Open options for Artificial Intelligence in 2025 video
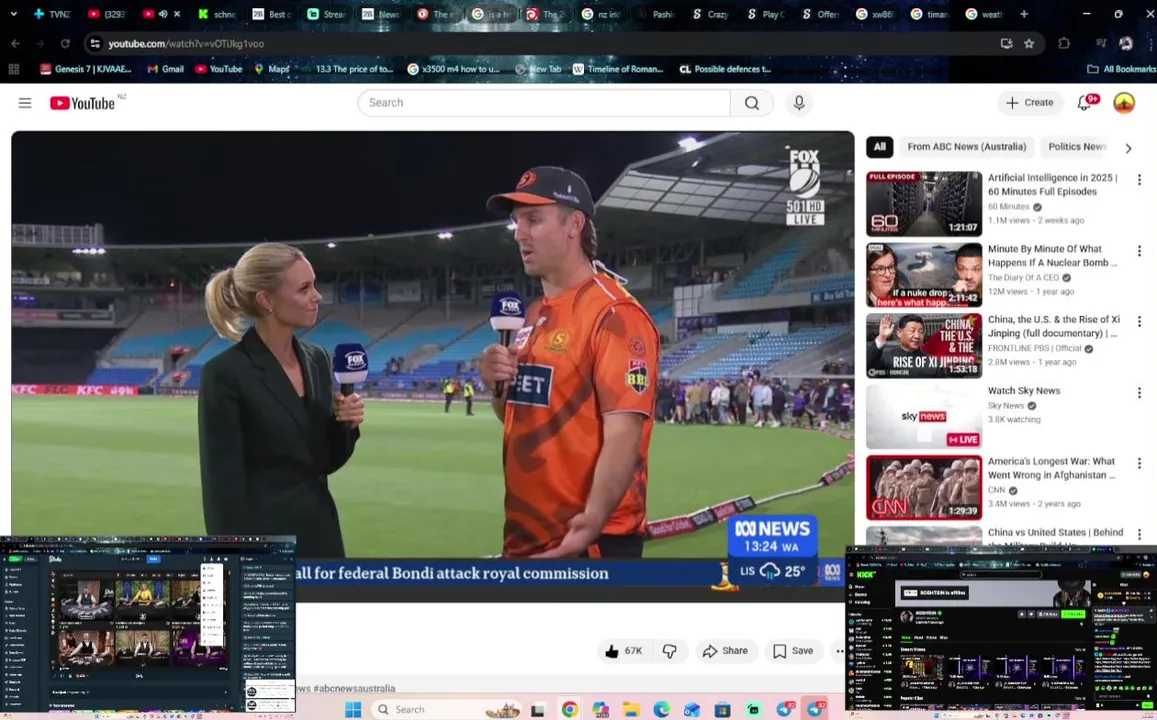This screenshot has height=720, width=1157. 1139,180
